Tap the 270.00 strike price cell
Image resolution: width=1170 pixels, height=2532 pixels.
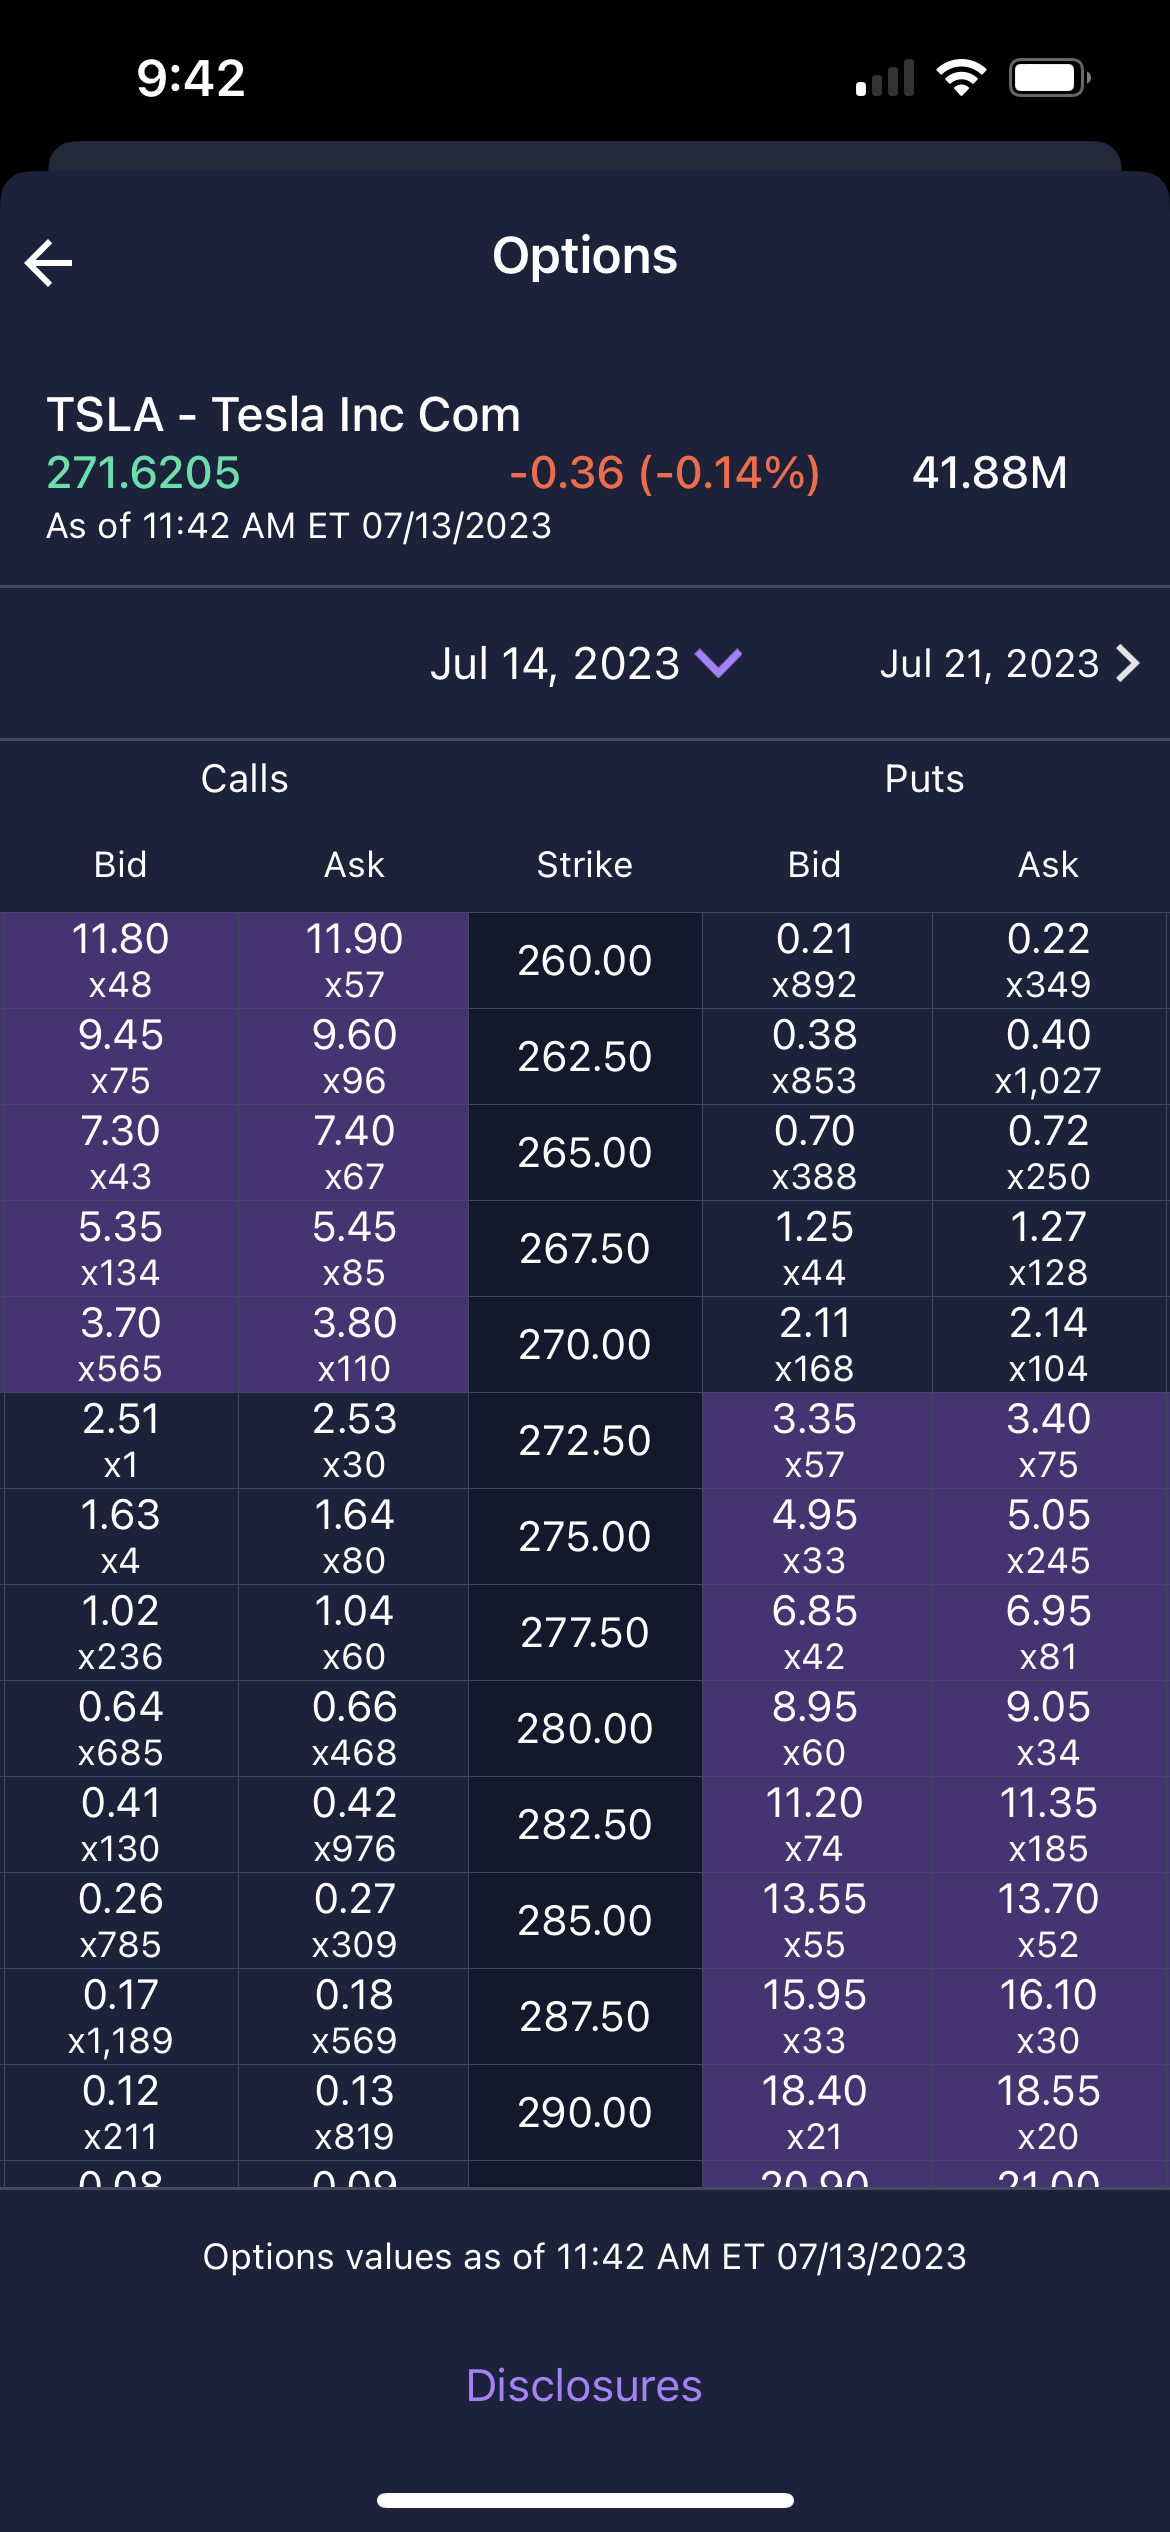click(585, 1344)
